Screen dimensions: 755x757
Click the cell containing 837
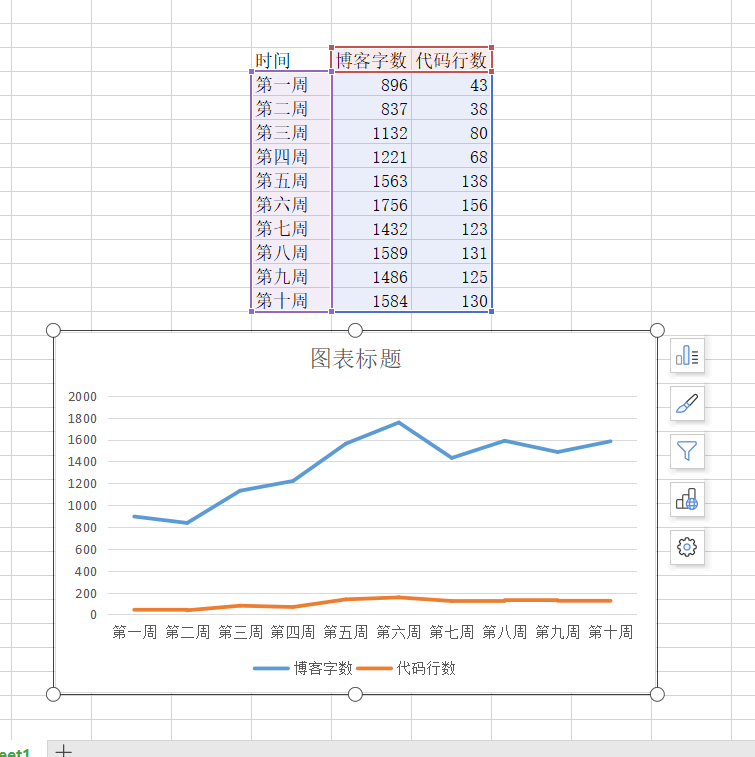pos(371,108)
